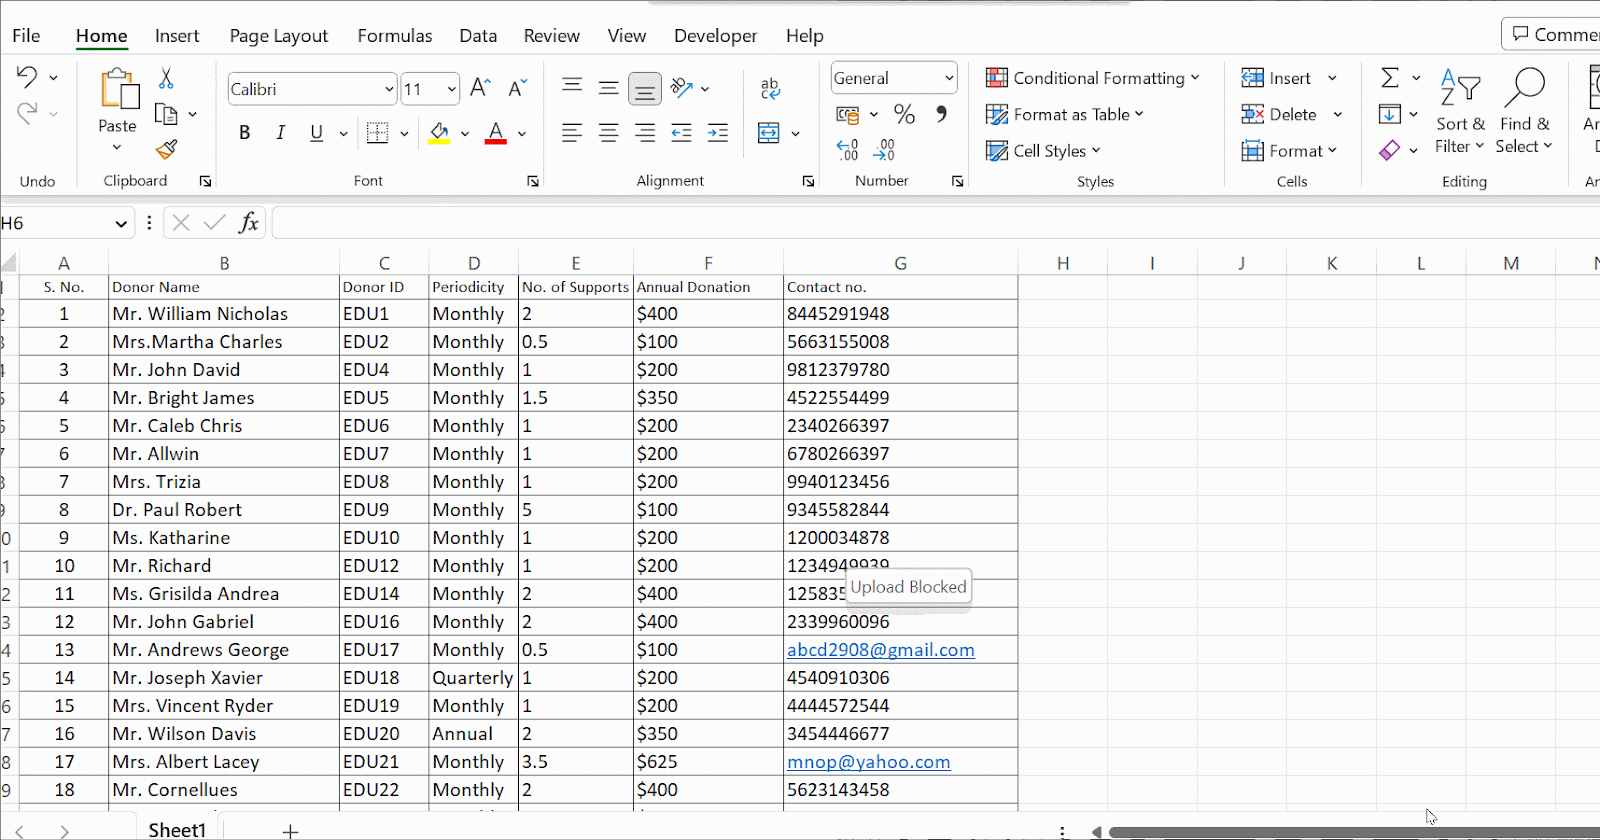Screen dimensions: 1600x840
Task: Open the abcd2908@gmail.com link
Action: click(x=880, y=650)
